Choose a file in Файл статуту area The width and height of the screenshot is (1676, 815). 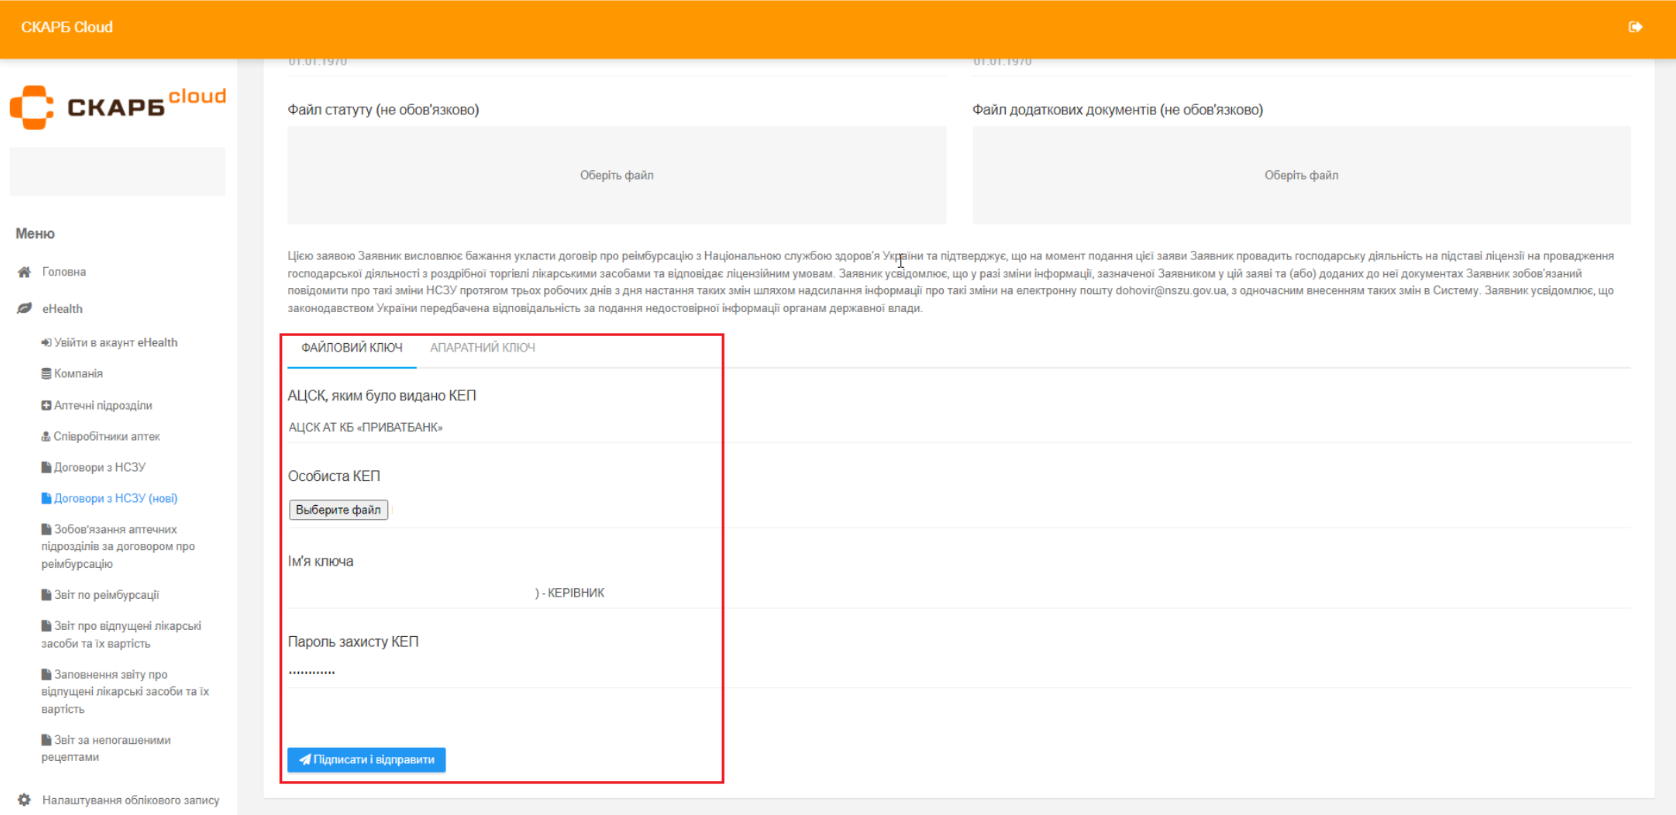pyautogui.click(x=616, y=175)
